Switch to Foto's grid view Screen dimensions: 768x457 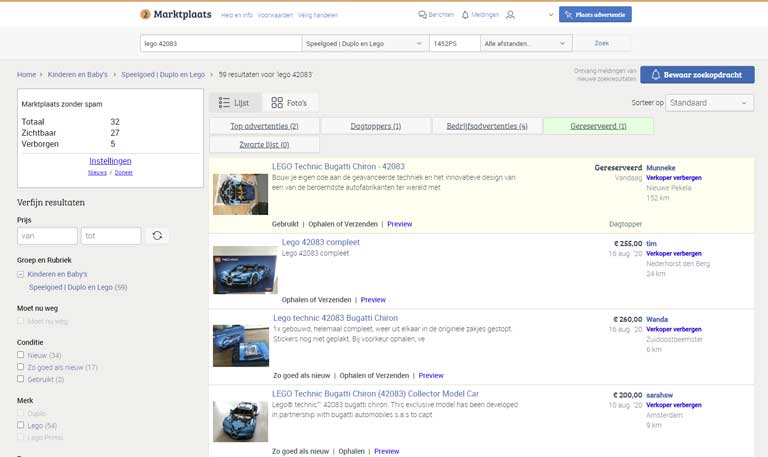pos(289,102)
